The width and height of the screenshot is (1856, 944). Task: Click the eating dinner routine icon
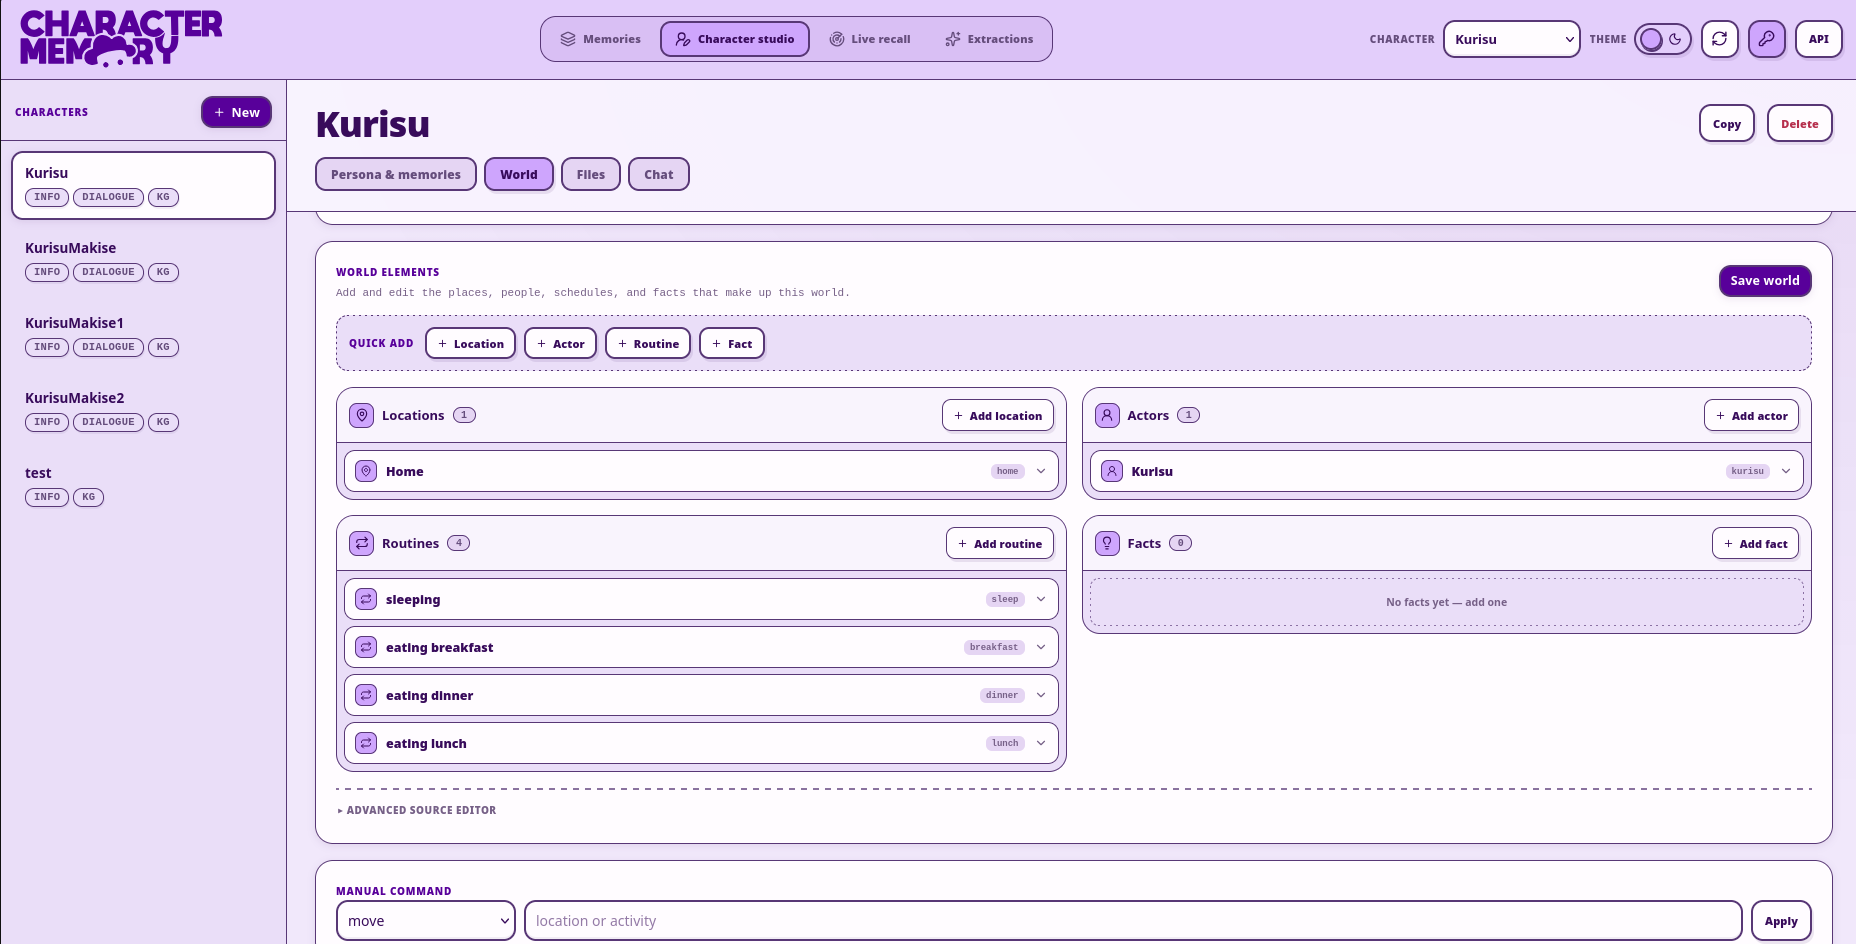(367, 695)
